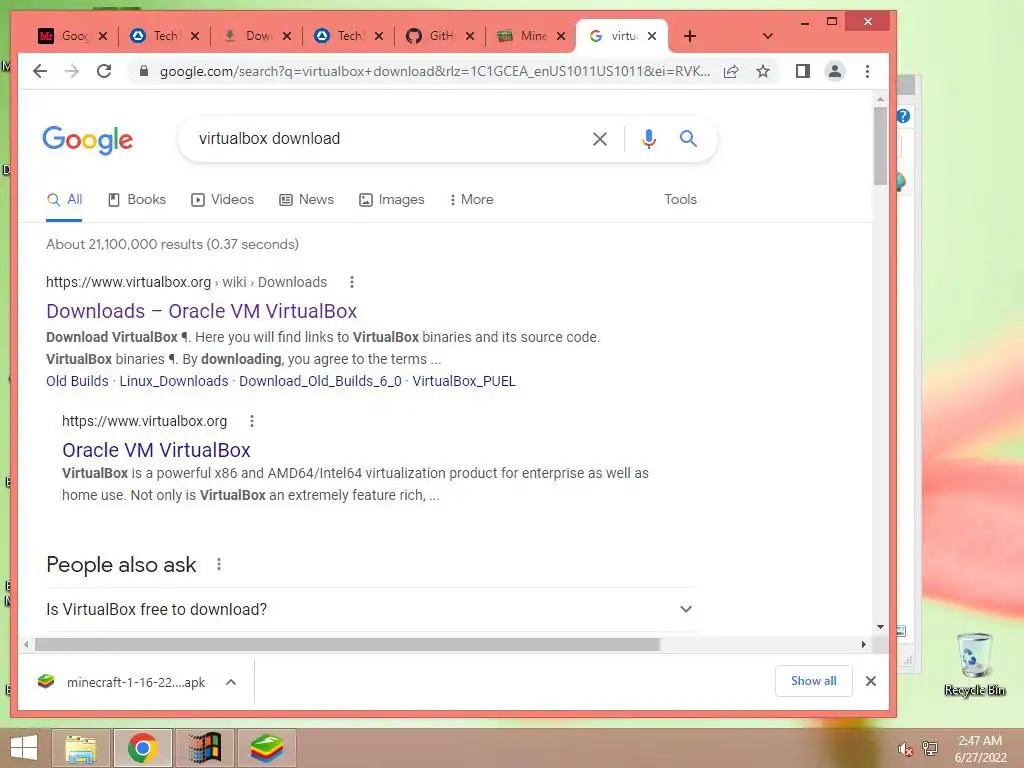Viewport: 1024px width, 768px height.
Task: Click Show all downloads button
Action: (x=813, y=681)
